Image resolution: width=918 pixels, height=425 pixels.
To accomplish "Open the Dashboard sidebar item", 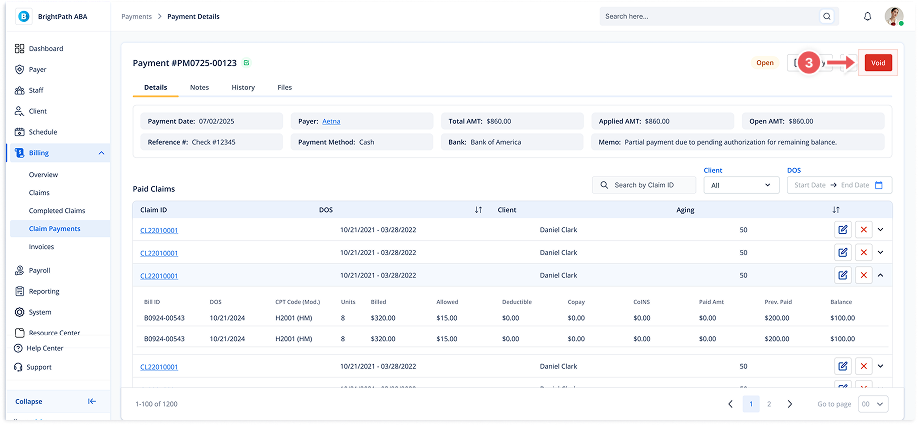I will coord(45,49).
